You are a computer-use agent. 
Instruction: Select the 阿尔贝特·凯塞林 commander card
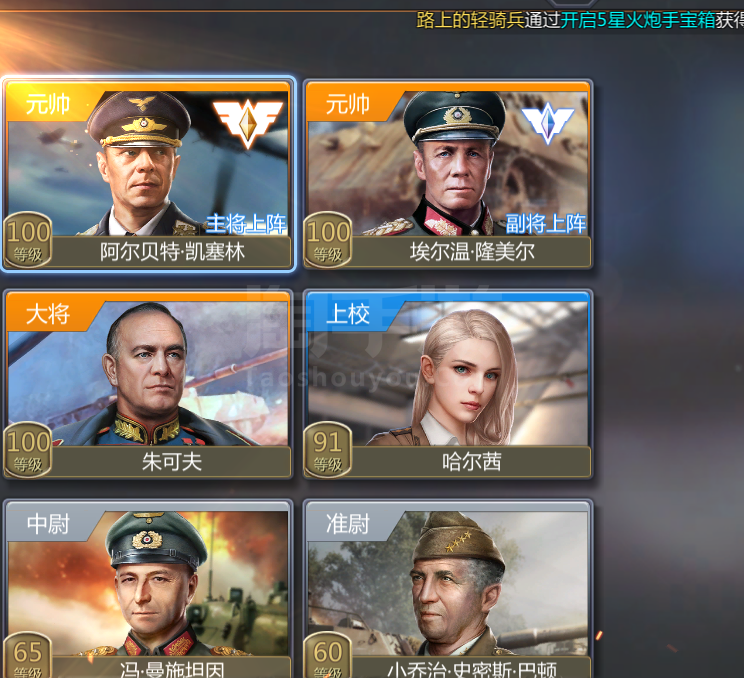(148, 174)
